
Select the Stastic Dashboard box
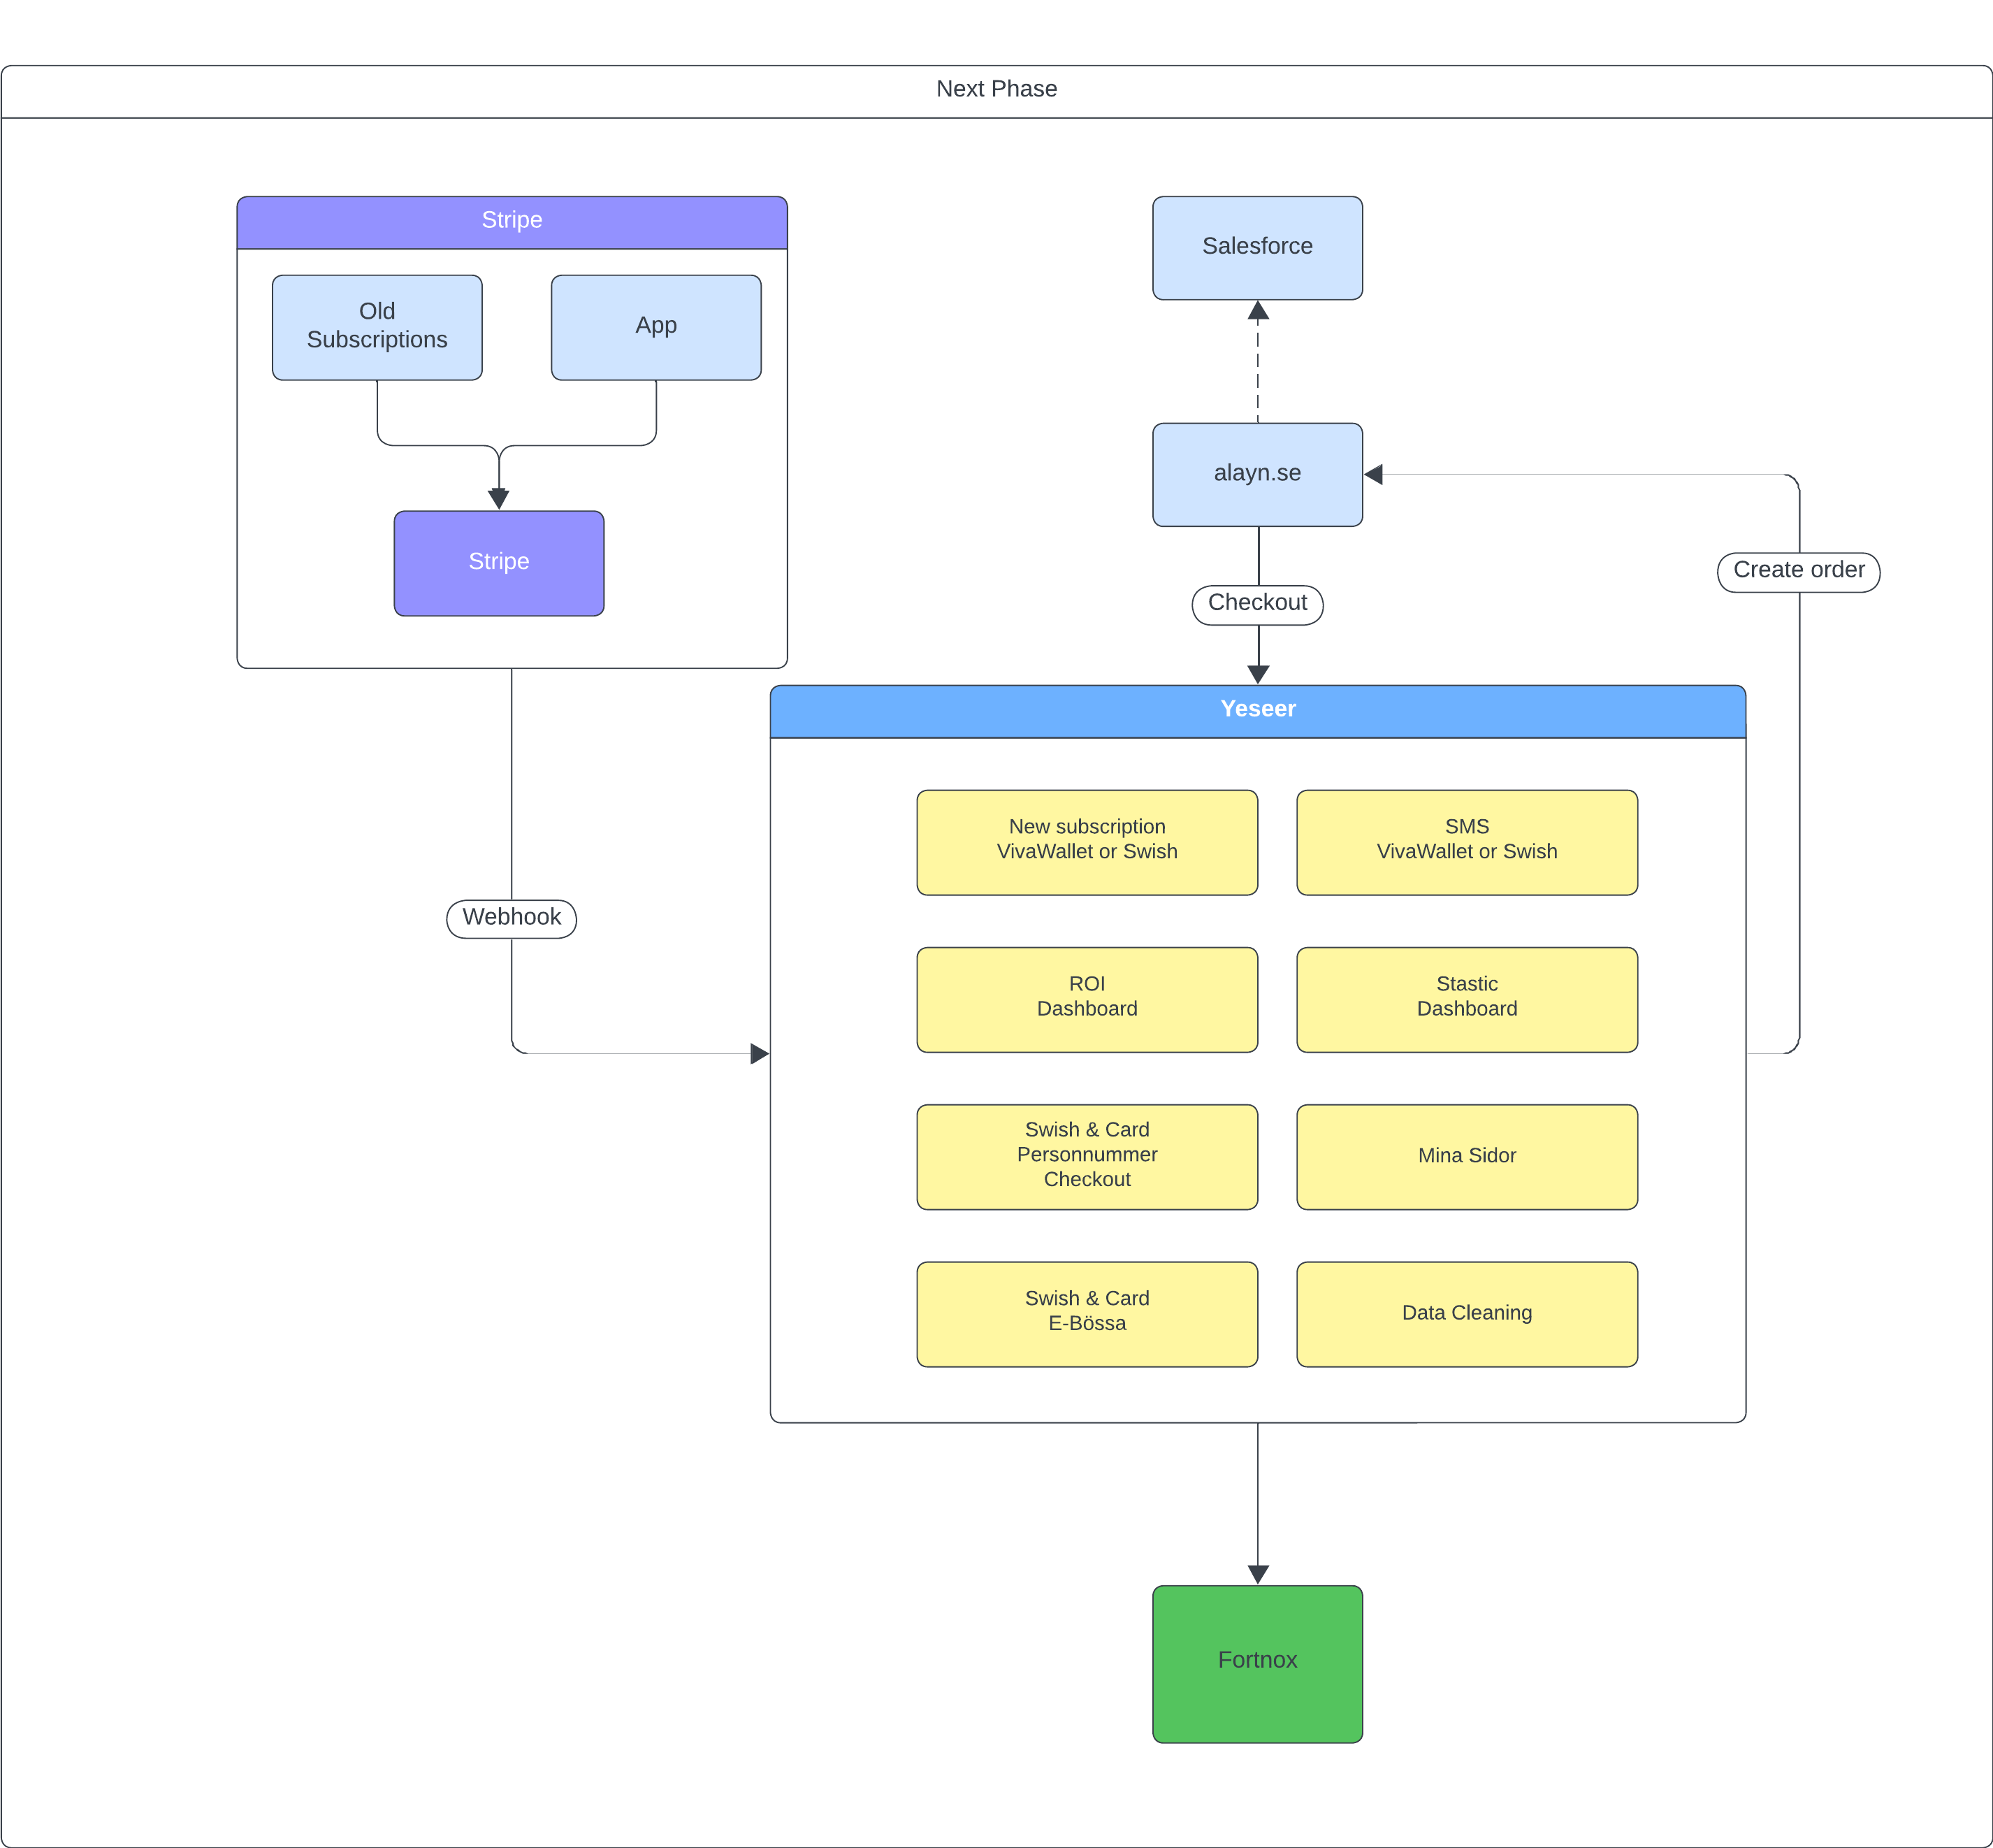coord(1467,999)
